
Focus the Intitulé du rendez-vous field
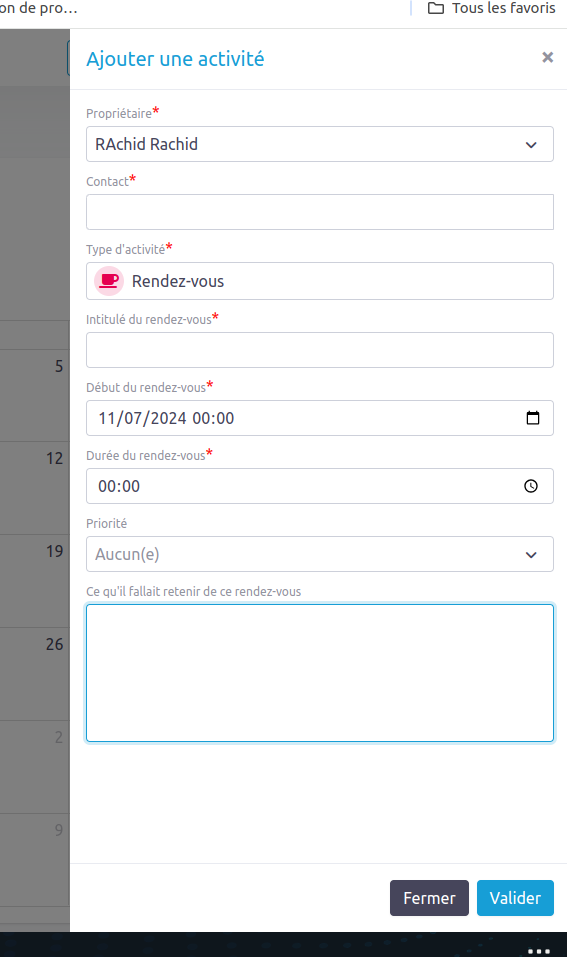[320, 350]
